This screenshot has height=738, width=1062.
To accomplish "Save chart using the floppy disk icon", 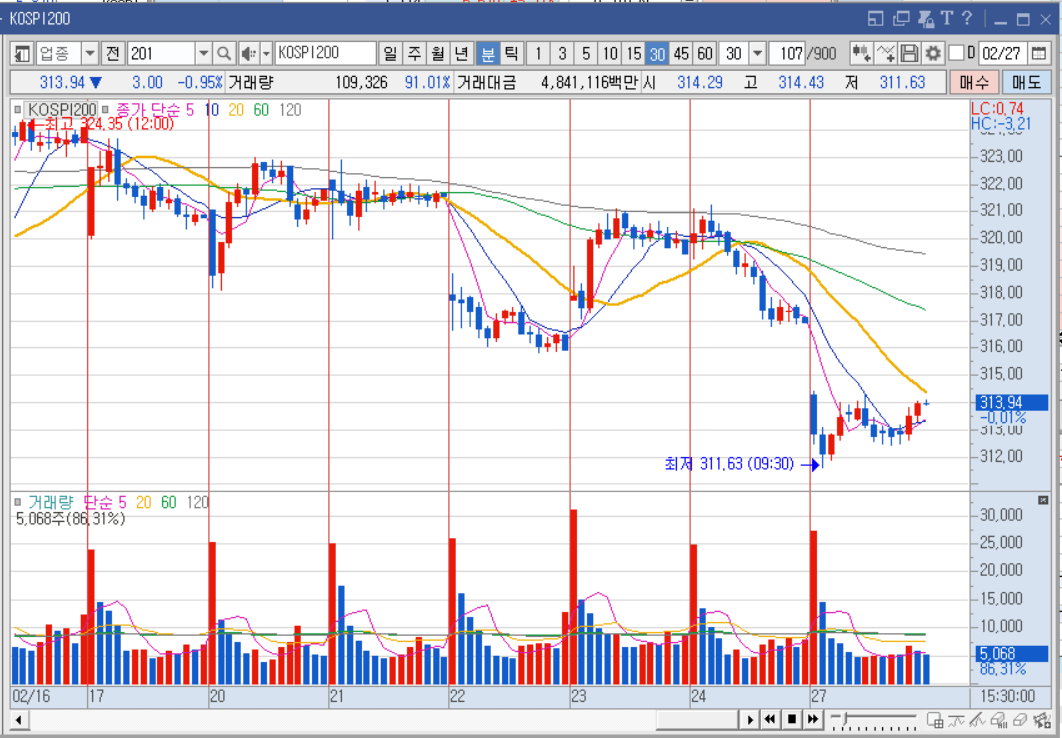I will coord(909,53).
